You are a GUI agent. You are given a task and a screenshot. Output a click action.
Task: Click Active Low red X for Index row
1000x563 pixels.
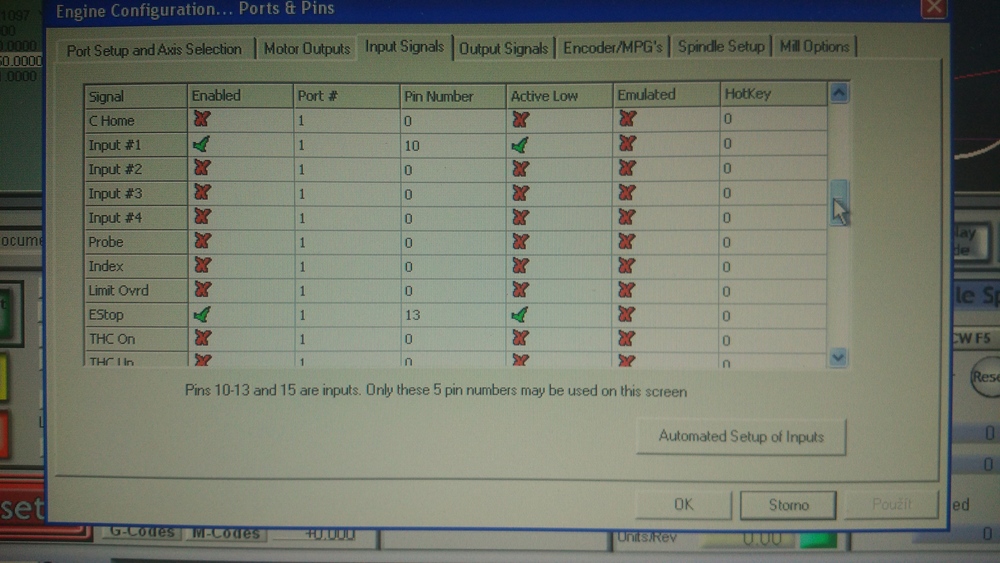pos(519,266)
